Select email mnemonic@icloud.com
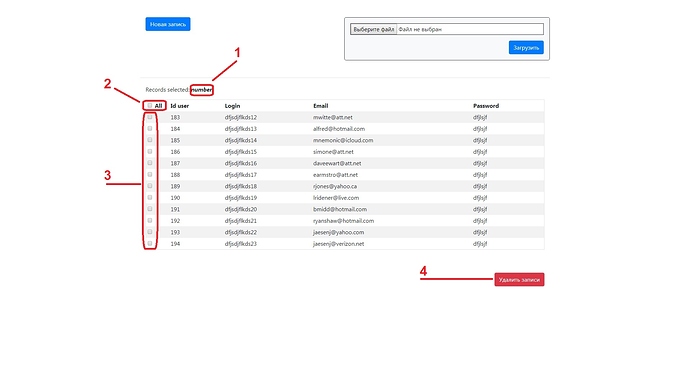Screen dimensions: 690x388 pos(343,140)
